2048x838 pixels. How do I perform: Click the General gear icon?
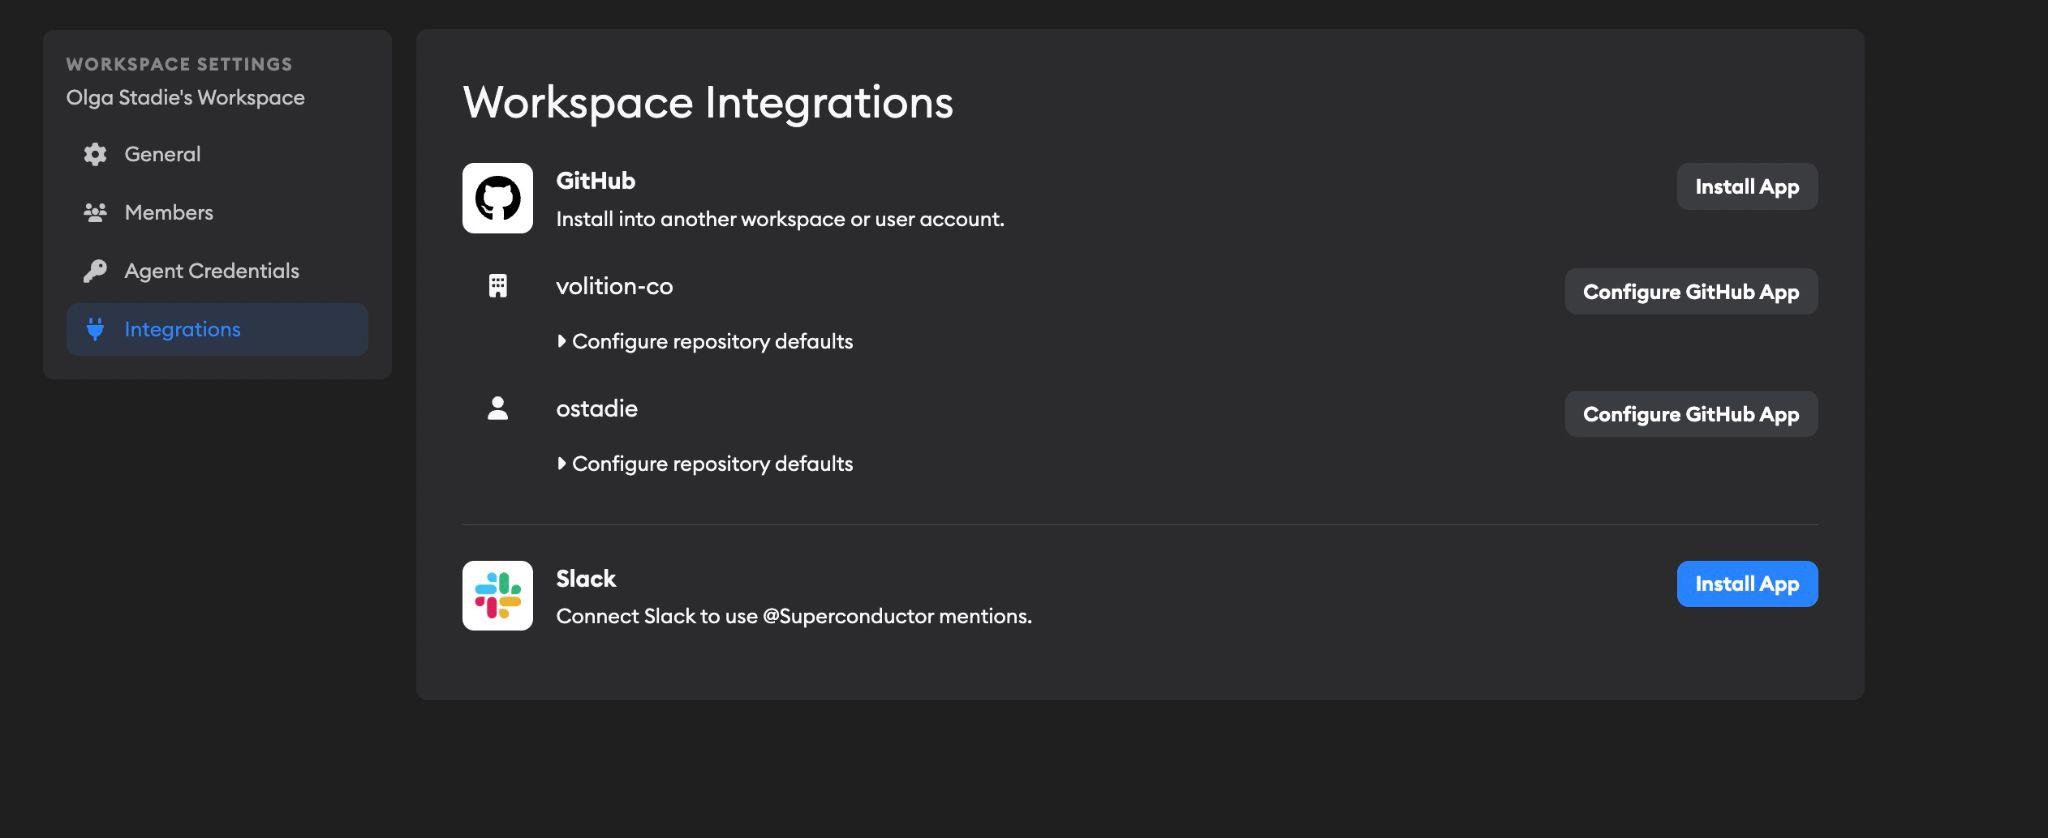[x=95, y=154]
